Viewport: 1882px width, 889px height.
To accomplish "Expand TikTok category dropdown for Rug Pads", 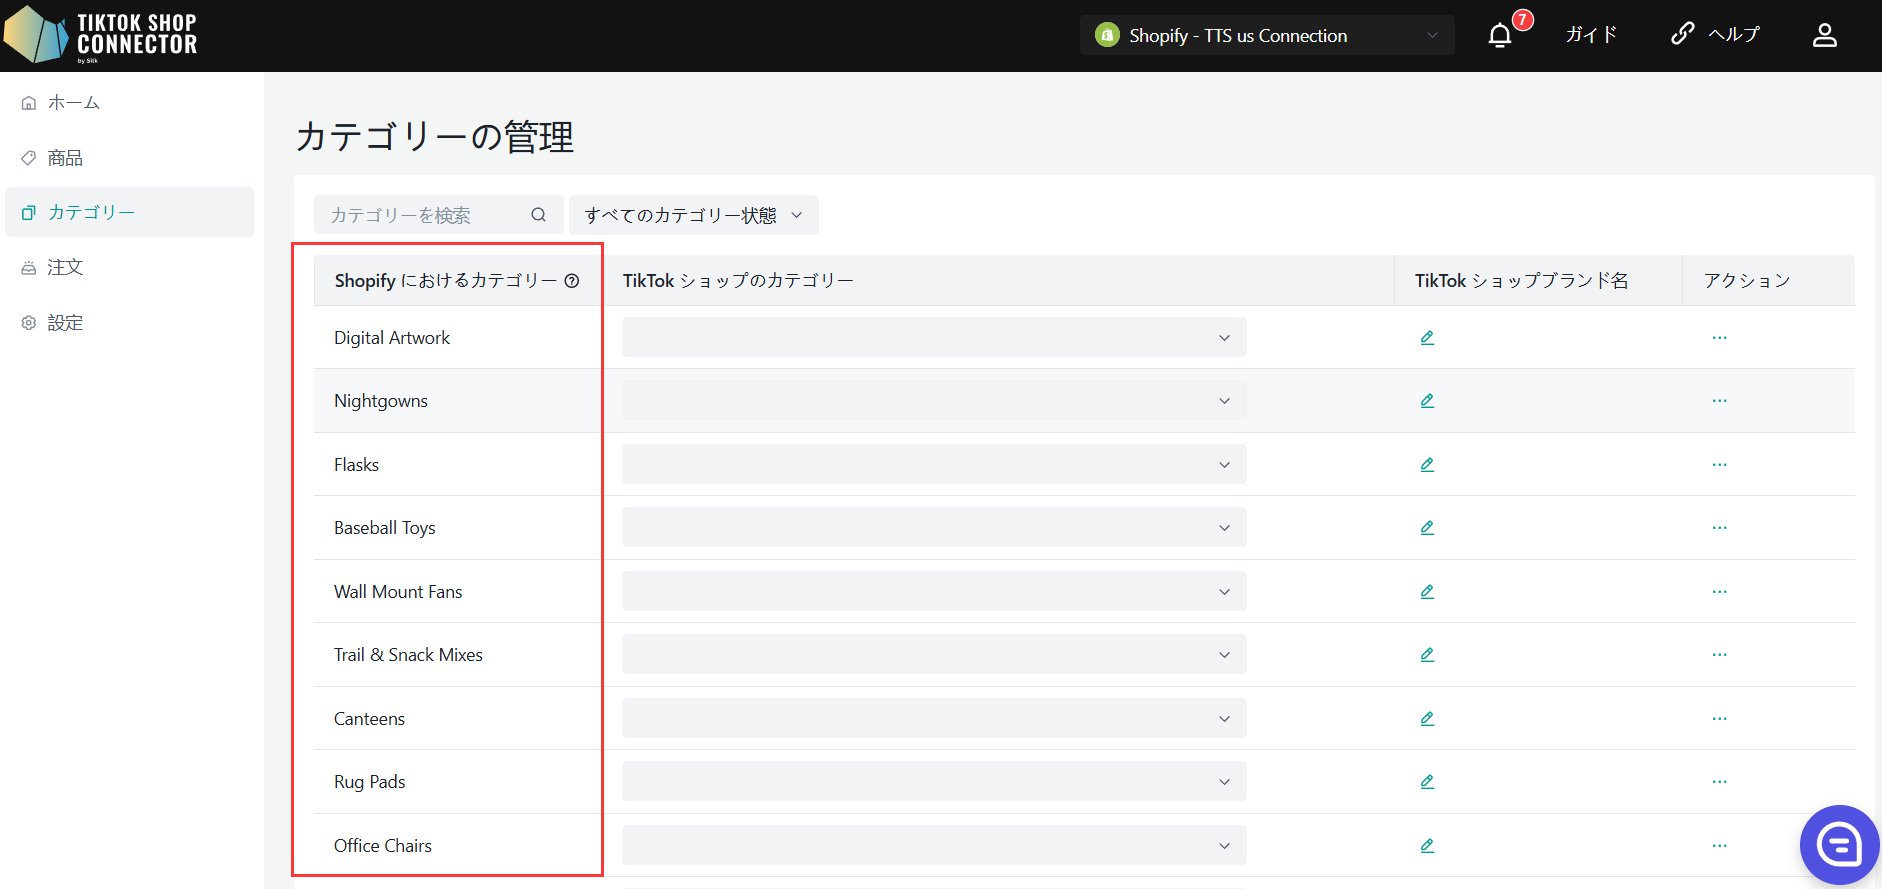I will click(x=934, y=782).
